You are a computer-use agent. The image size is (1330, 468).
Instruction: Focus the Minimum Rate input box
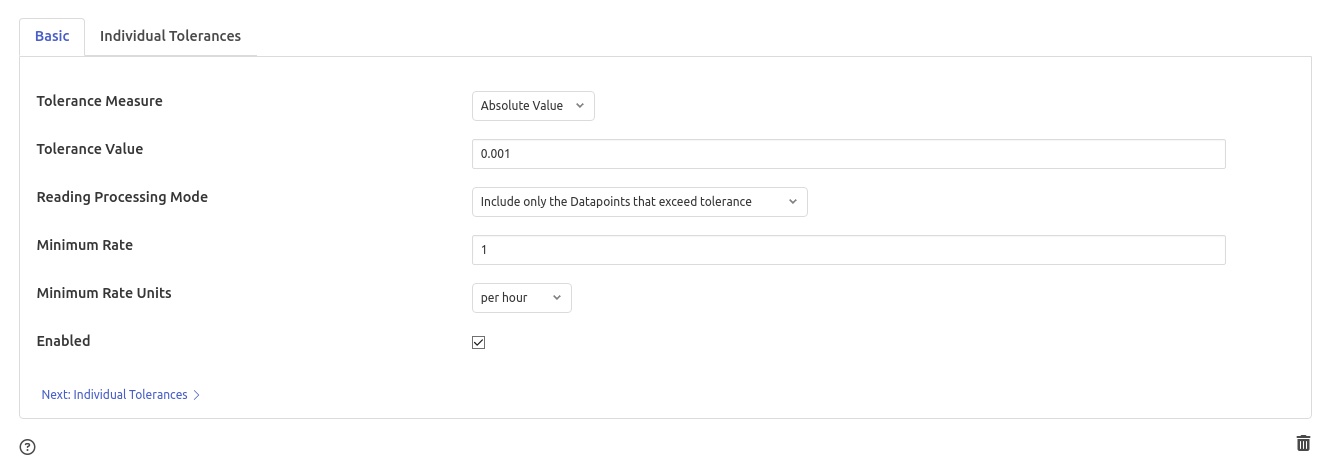pyautogui.click(x=848, y=250)
